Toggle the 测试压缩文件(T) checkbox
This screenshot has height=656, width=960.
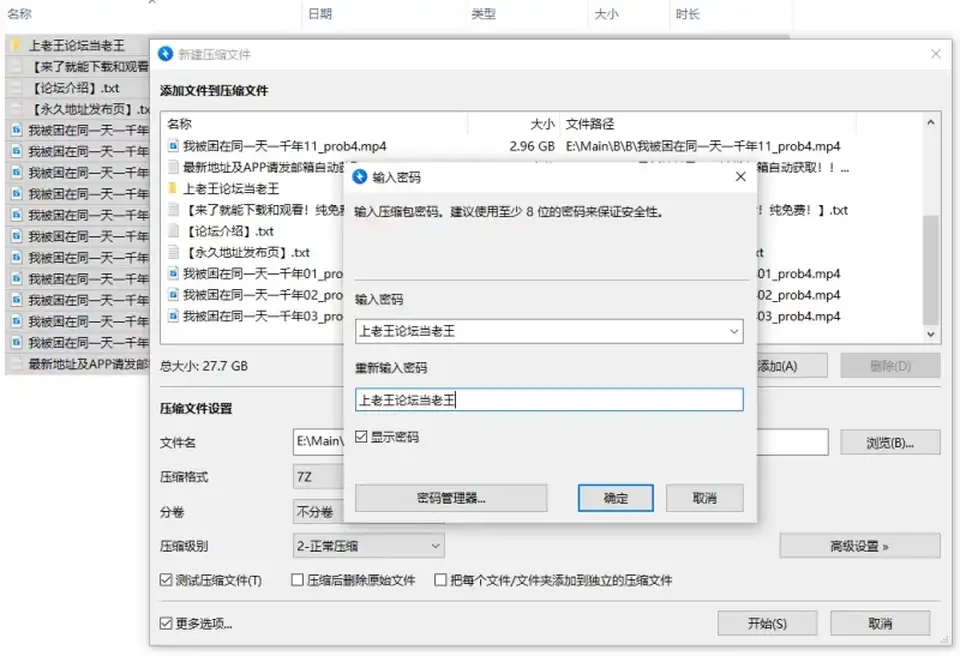[x=165, y=579]
